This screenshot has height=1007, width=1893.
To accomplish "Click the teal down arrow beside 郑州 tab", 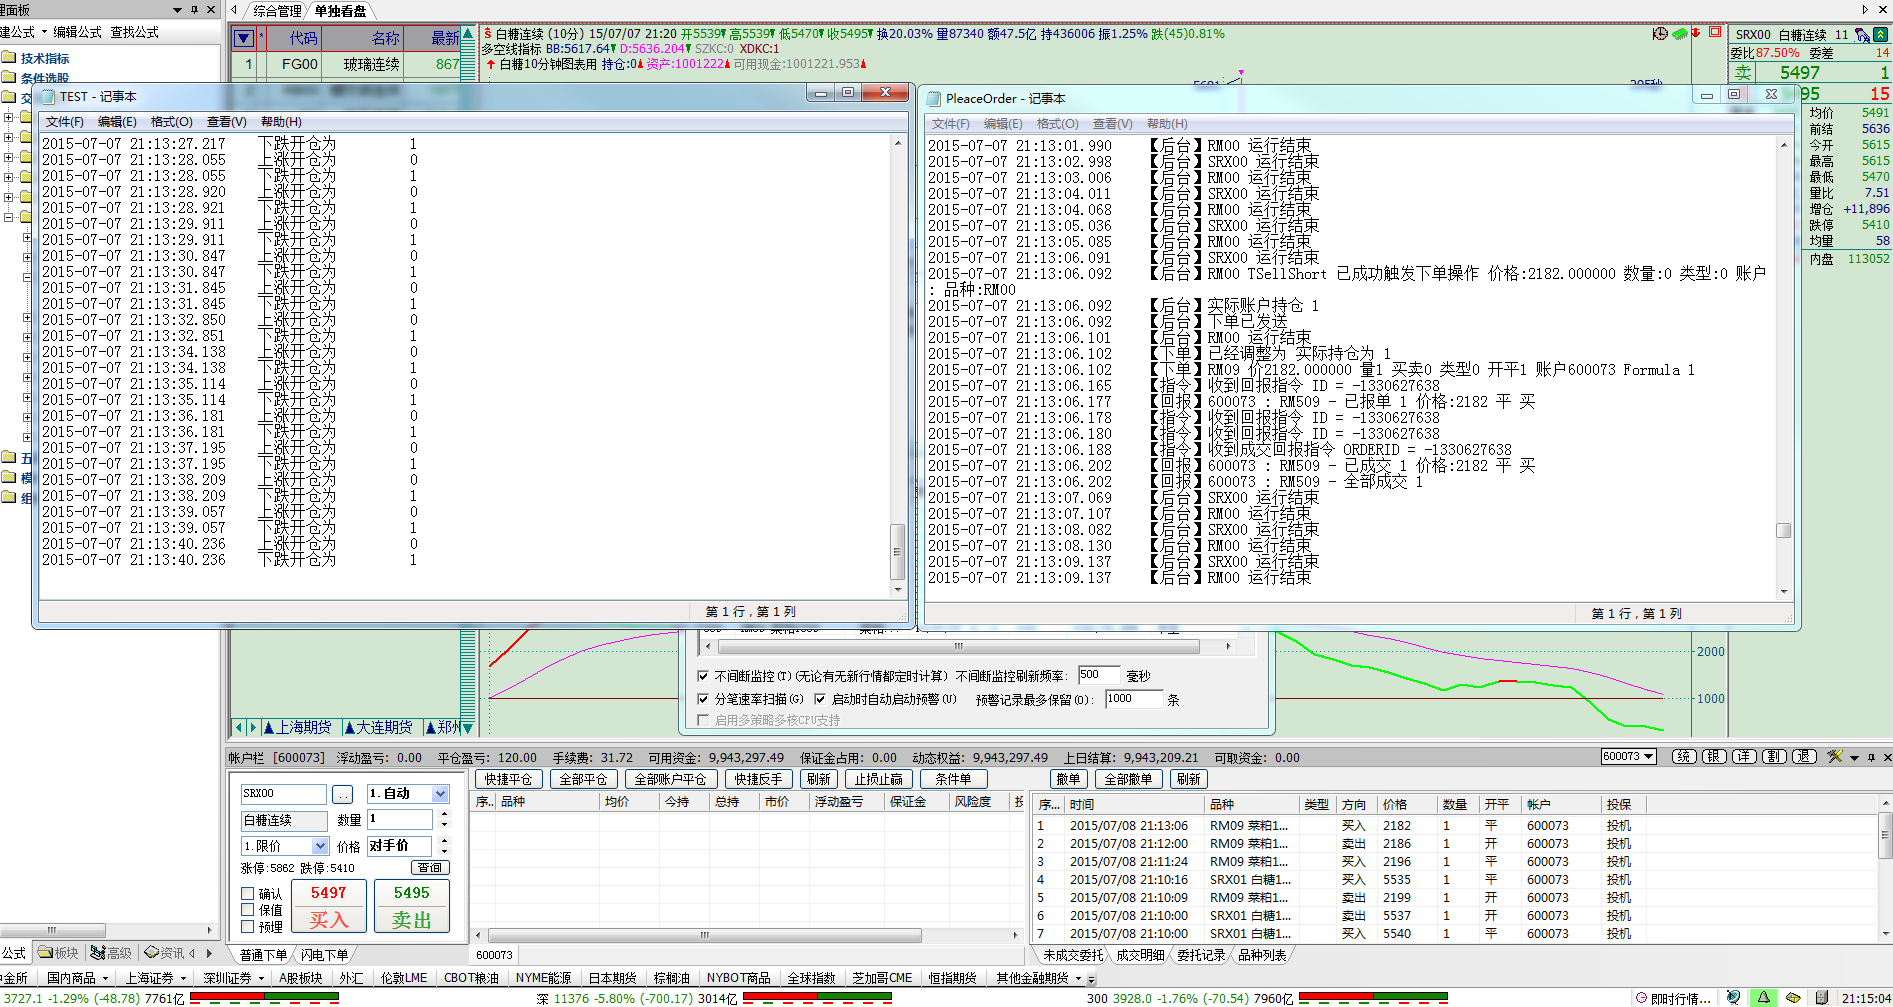I will [x=467, y=728].
